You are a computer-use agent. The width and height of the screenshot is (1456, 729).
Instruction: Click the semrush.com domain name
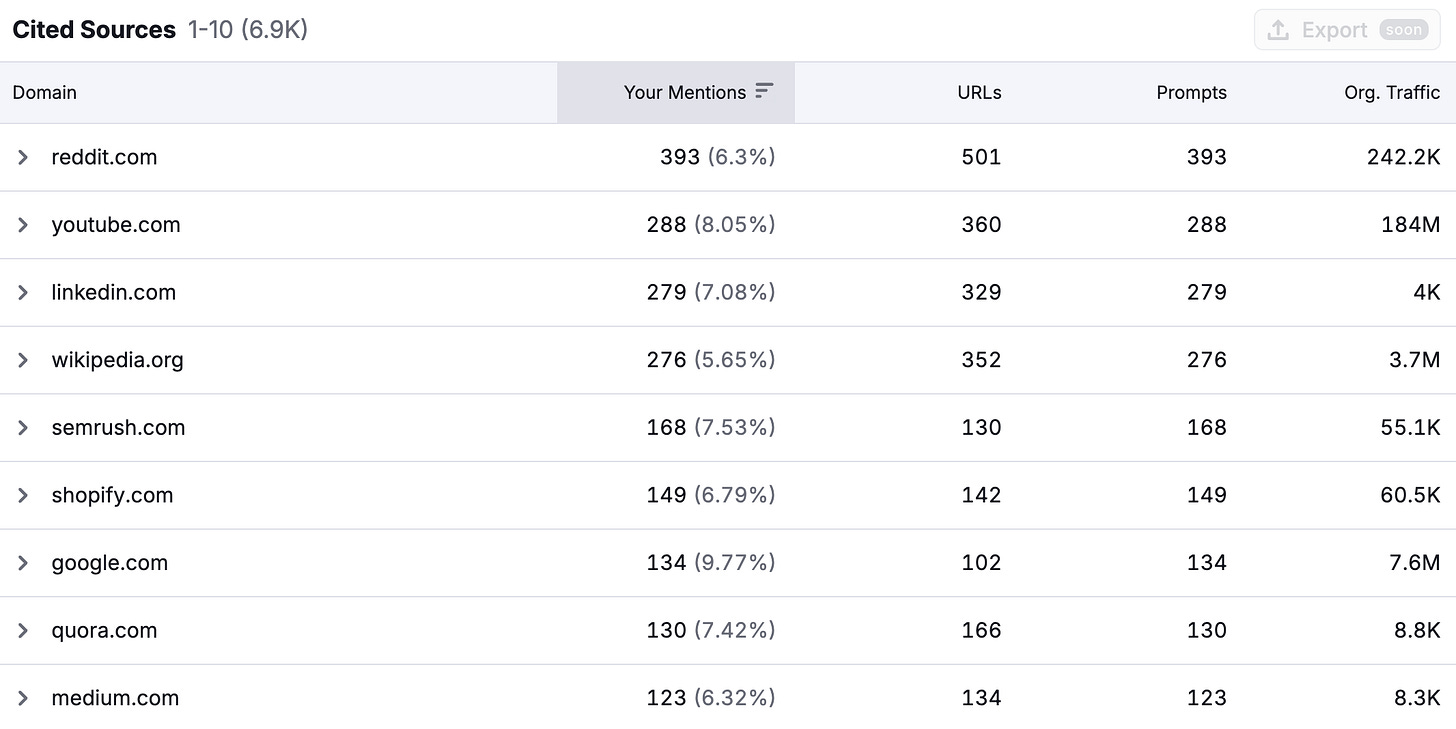pyautogui.click(x=118, y=428)
